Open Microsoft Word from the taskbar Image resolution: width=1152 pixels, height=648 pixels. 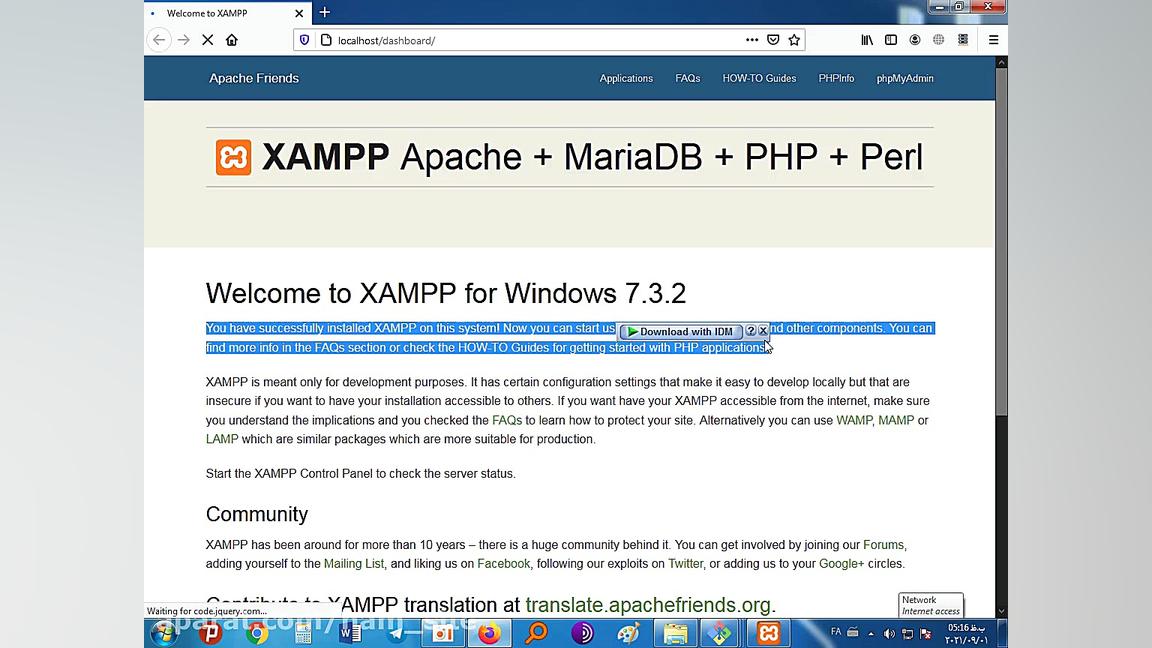click(350, 633)
